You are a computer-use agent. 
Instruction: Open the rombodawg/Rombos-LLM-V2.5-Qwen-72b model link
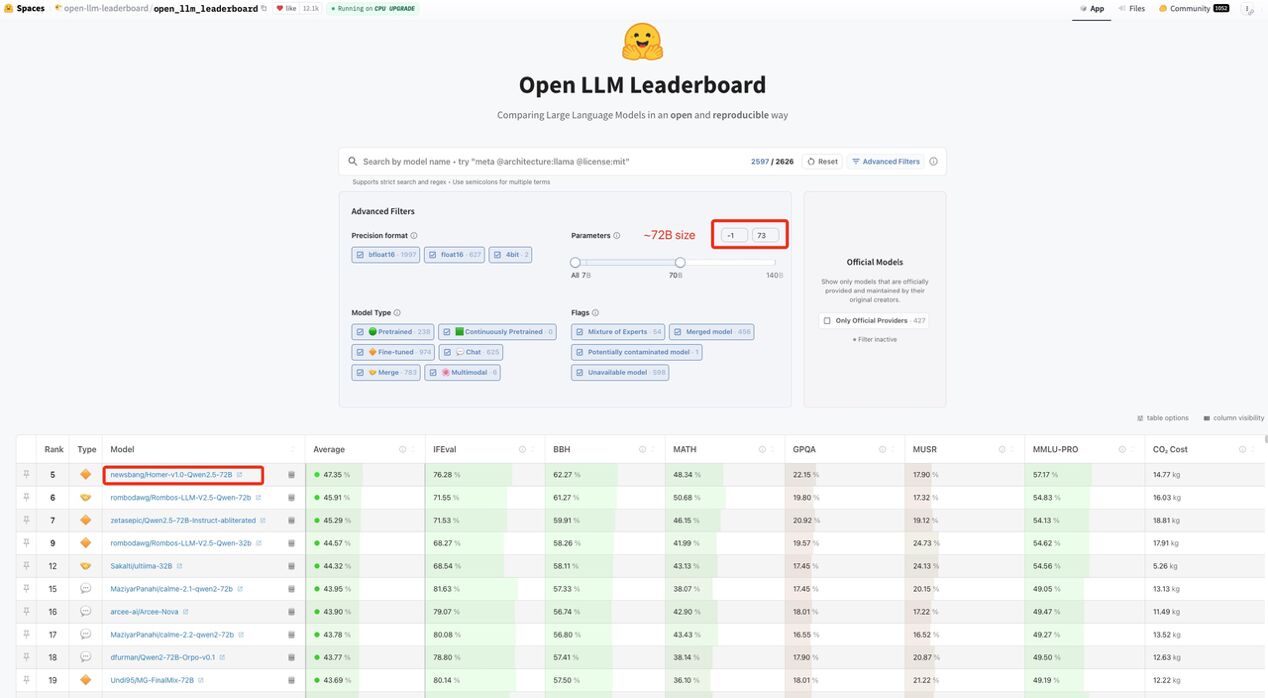click(180, 497)
